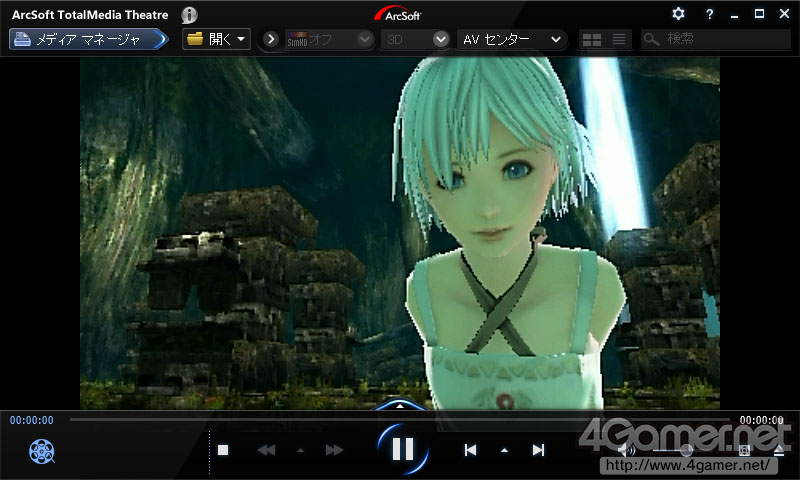Open help with the question mark
Image resolution: width=800 pixels, height=480 pixels.
709,14
